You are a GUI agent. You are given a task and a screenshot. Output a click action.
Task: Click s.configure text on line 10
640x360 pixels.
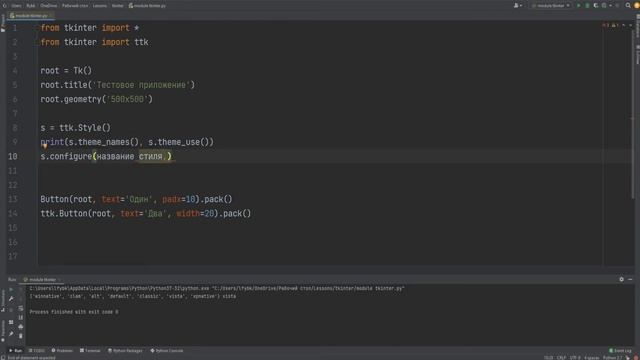click(66, 156)
